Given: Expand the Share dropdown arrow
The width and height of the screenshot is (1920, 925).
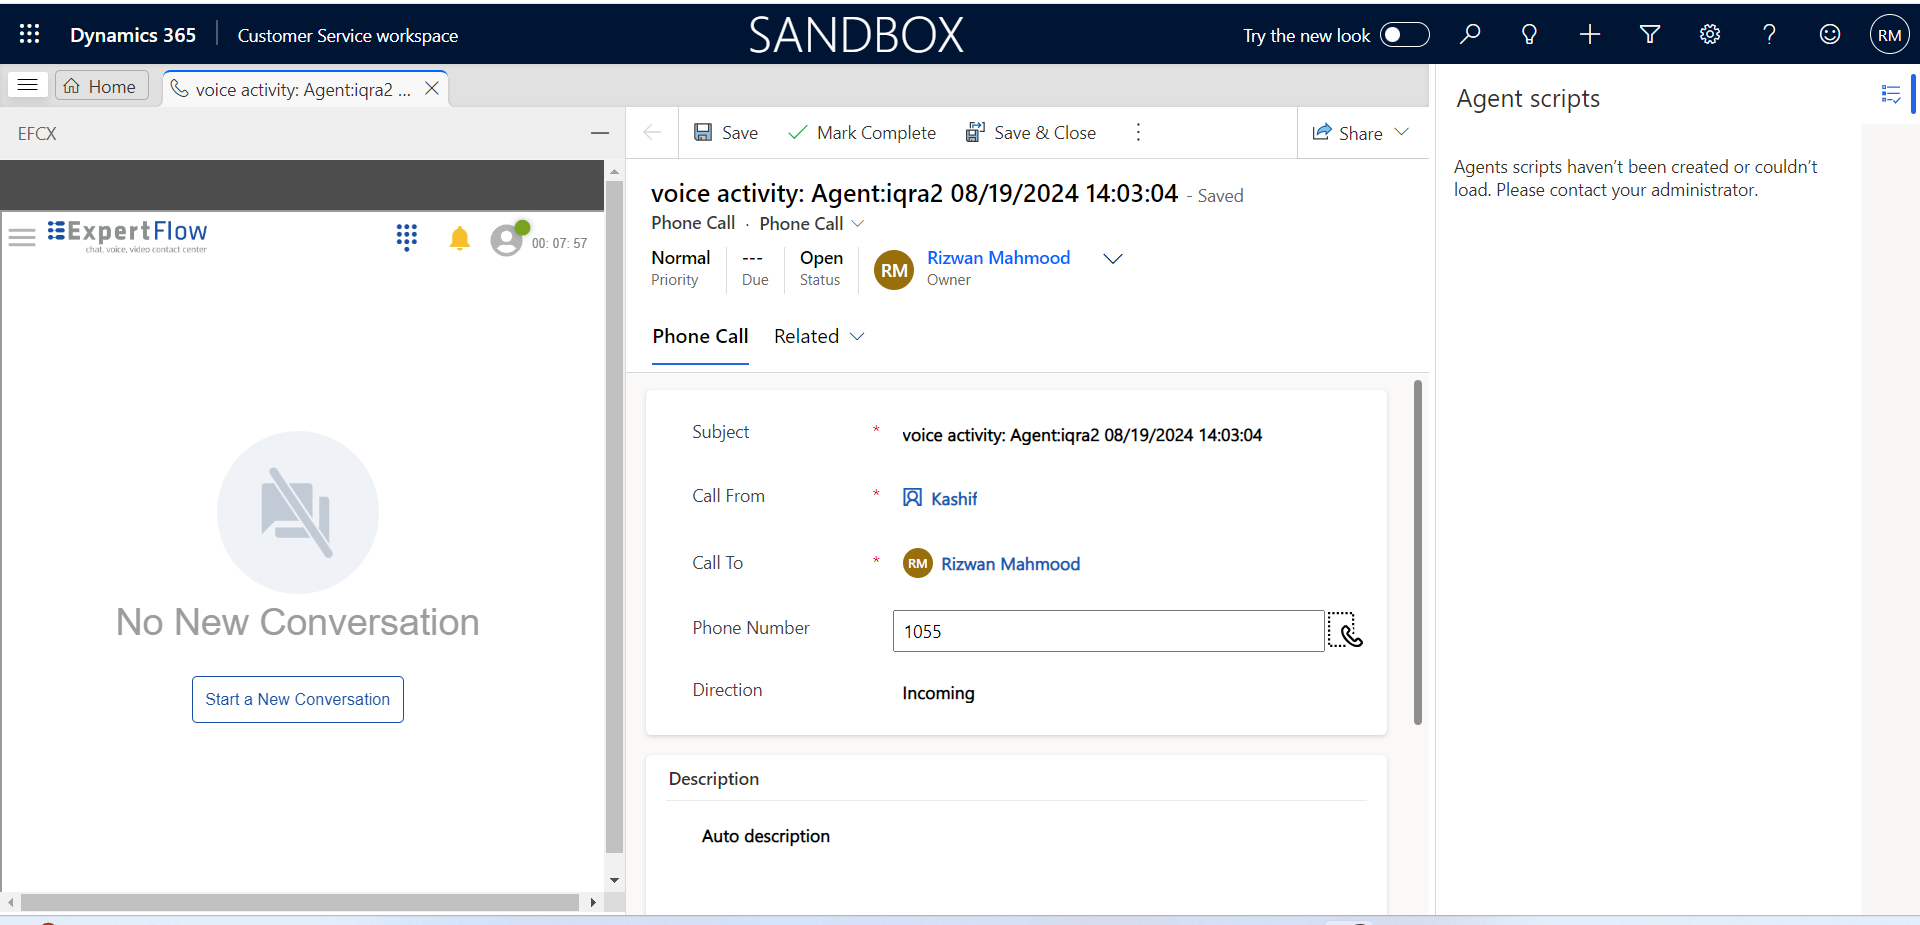Looking at the screenshot, I should tap(1402, 132).
